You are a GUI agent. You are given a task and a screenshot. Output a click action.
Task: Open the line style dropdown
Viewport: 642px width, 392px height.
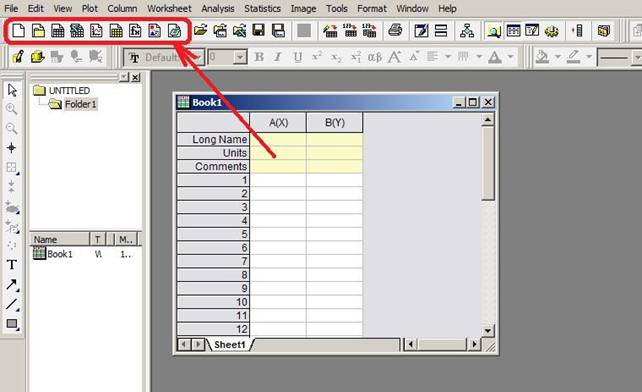click(x=619, y=58)
